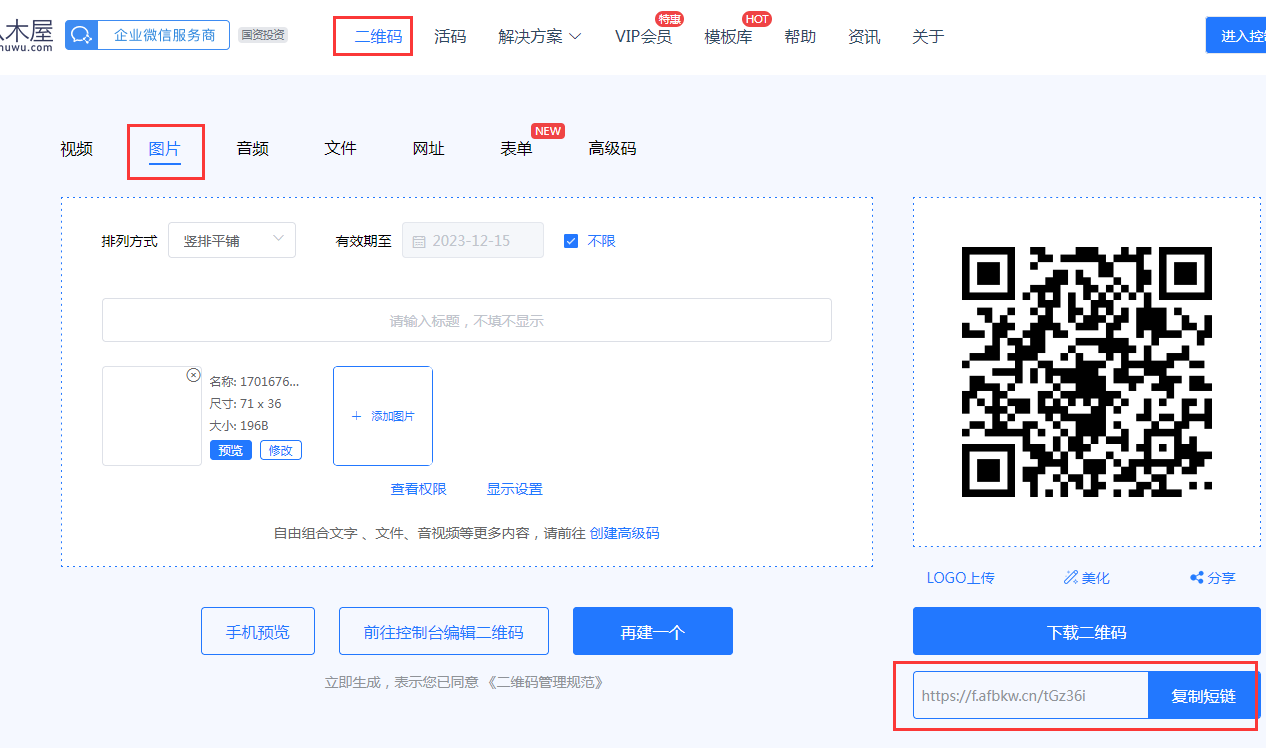This screenshot has width=1266, height=748.
Task: Switch to the 网址 tab
Action: pos(428,149)
